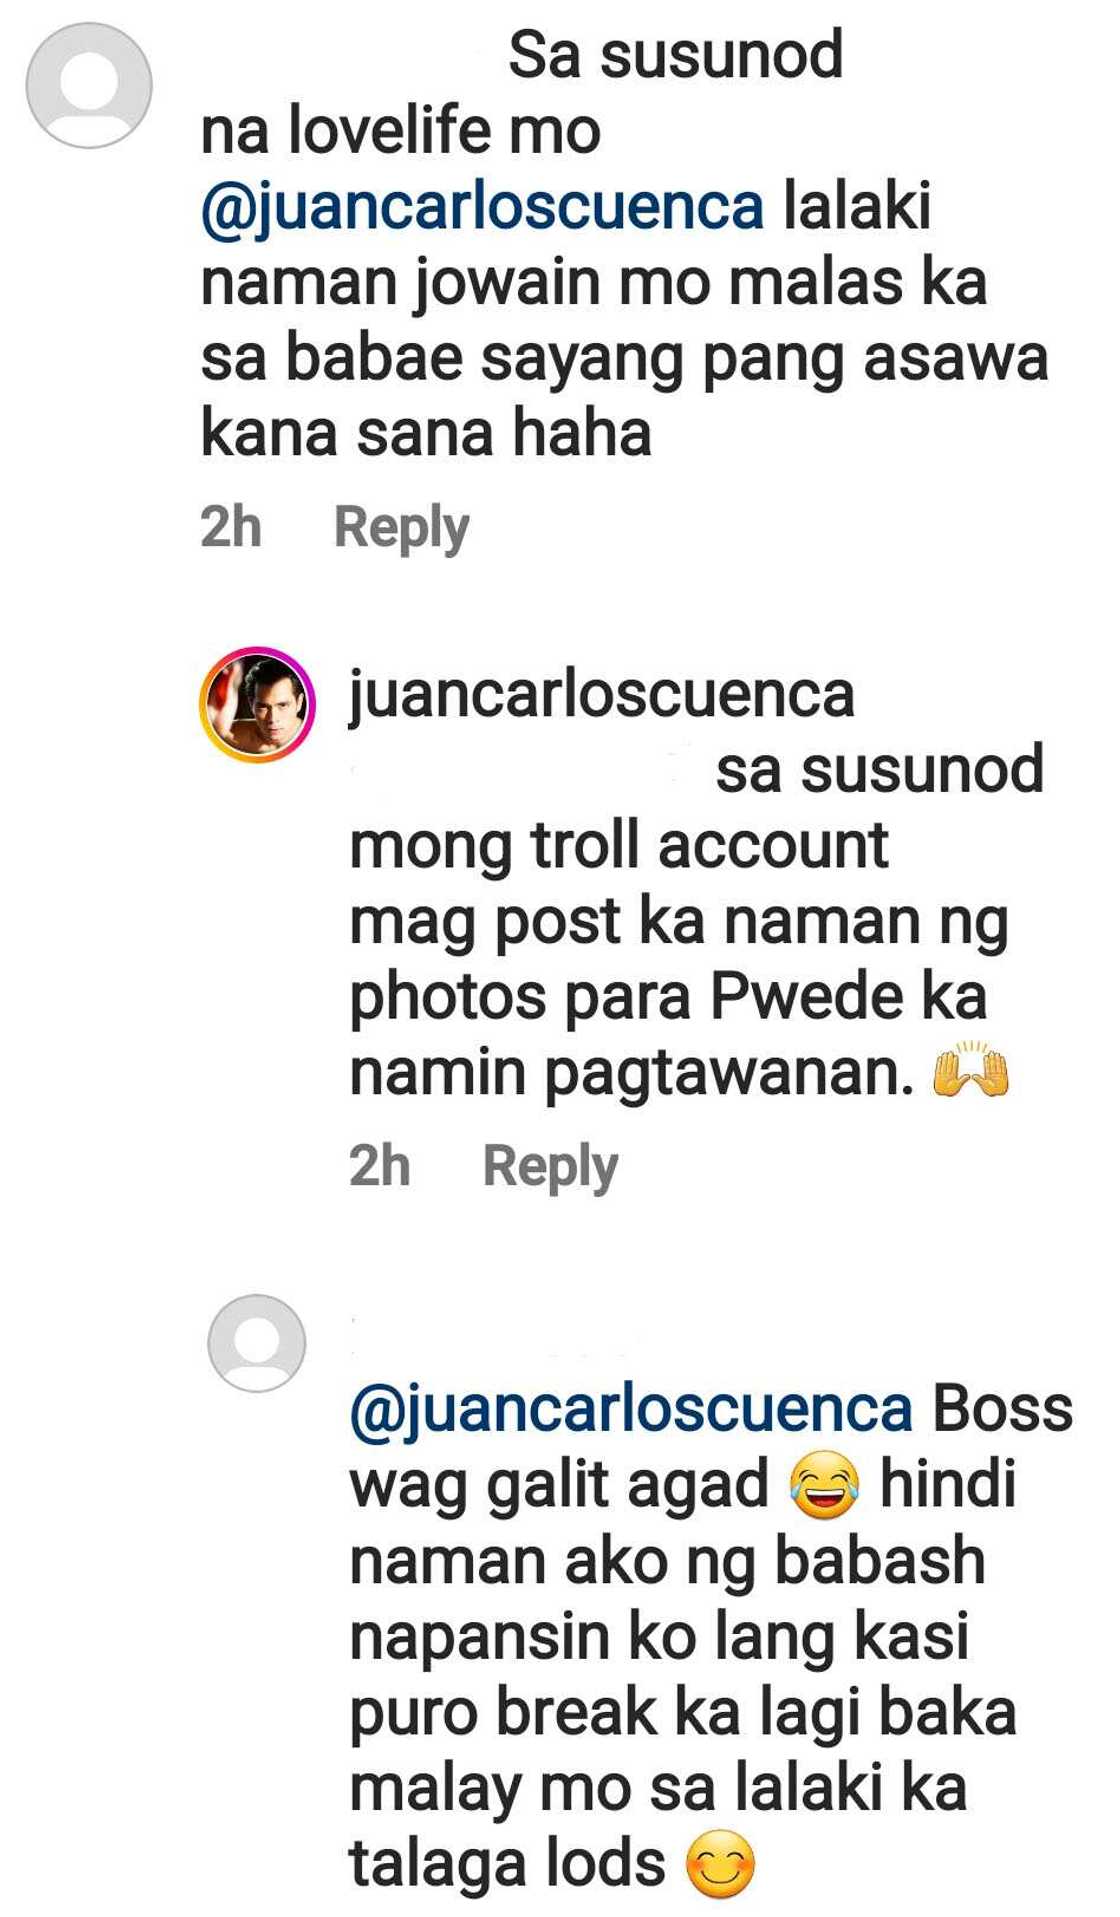Select the "napansin ko lang kasi" line

click(659, 1638)
